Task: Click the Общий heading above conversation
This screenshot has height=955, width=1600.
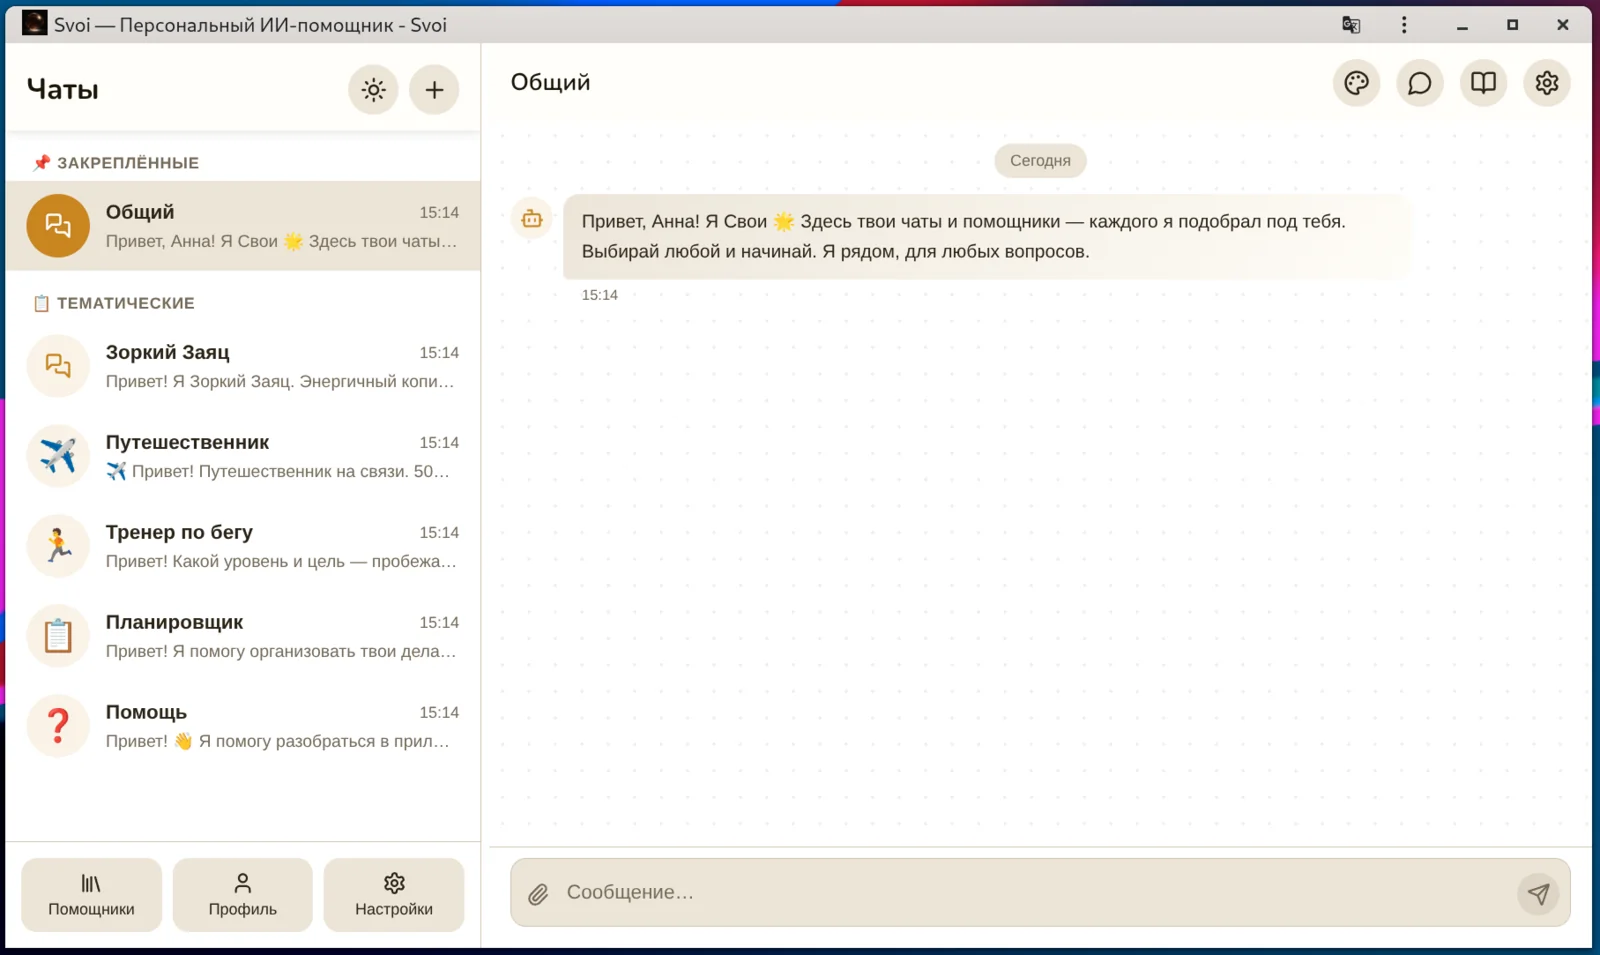Action: pyautogui.click(x=551, y=82)
